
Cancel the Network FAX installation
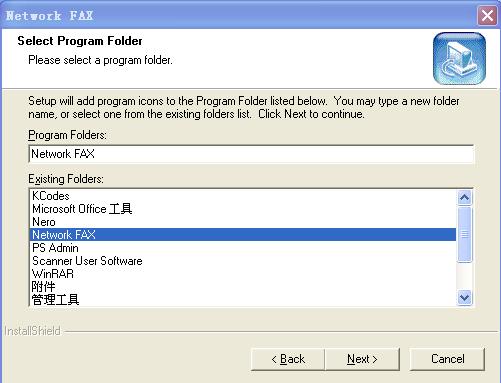coord(447,359)
